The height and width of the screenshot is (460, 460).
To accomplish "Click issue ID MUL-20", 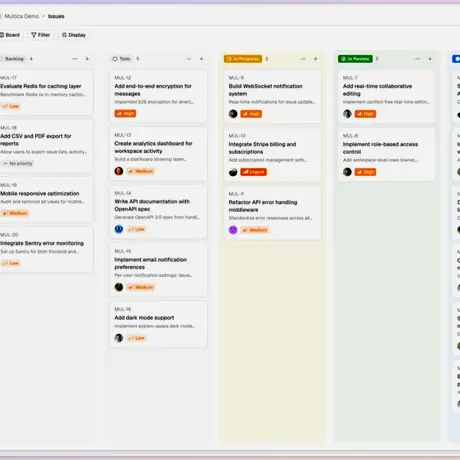I will (x=9, y=235).
